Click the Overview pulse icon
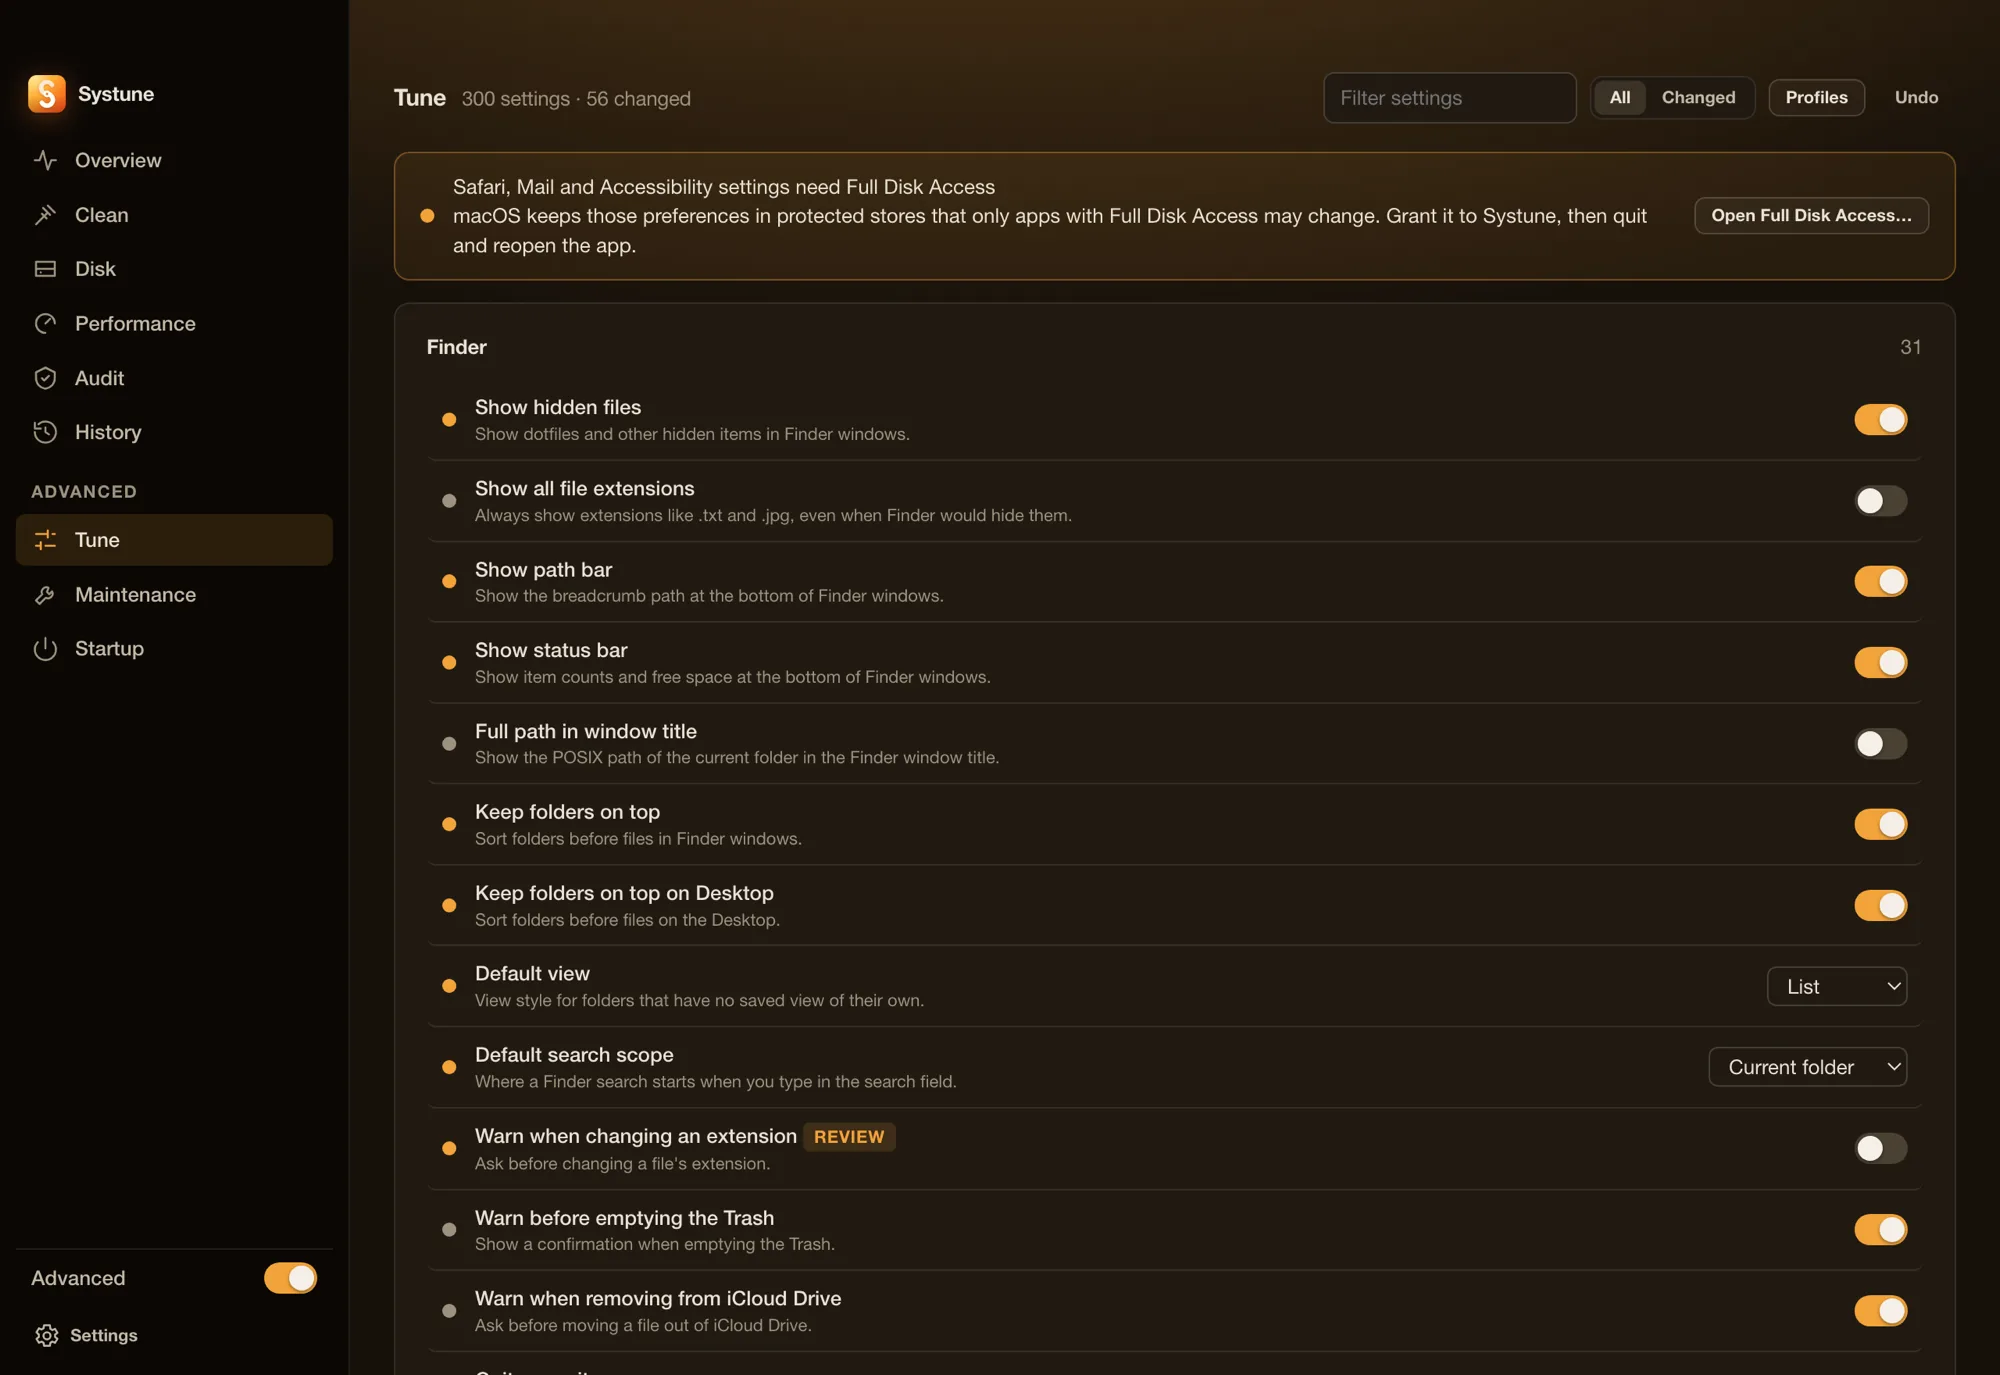The image size is (2000, 1375). 45,160
